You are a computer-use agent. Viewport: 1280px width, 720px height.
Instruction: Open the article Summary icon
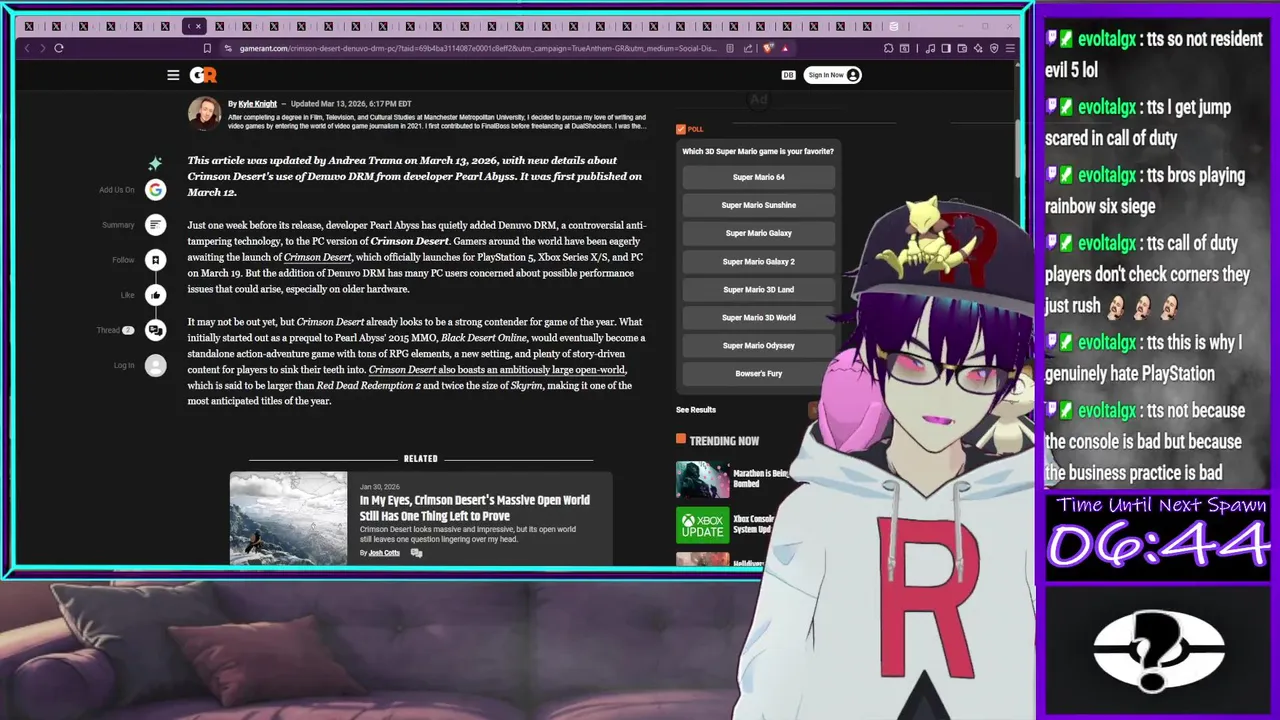(155, 225)
